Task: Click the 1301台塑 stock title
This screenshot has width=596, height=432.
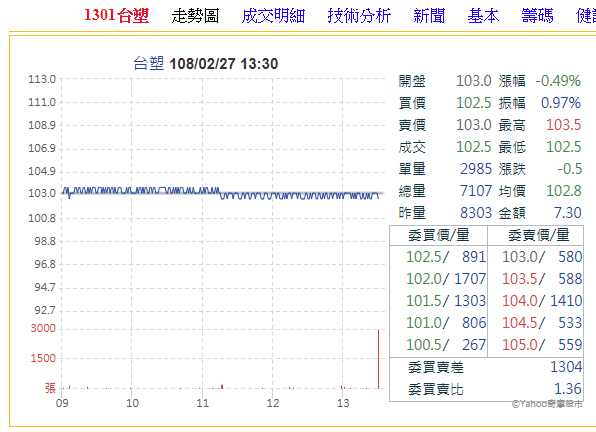Action: [116, 16]
